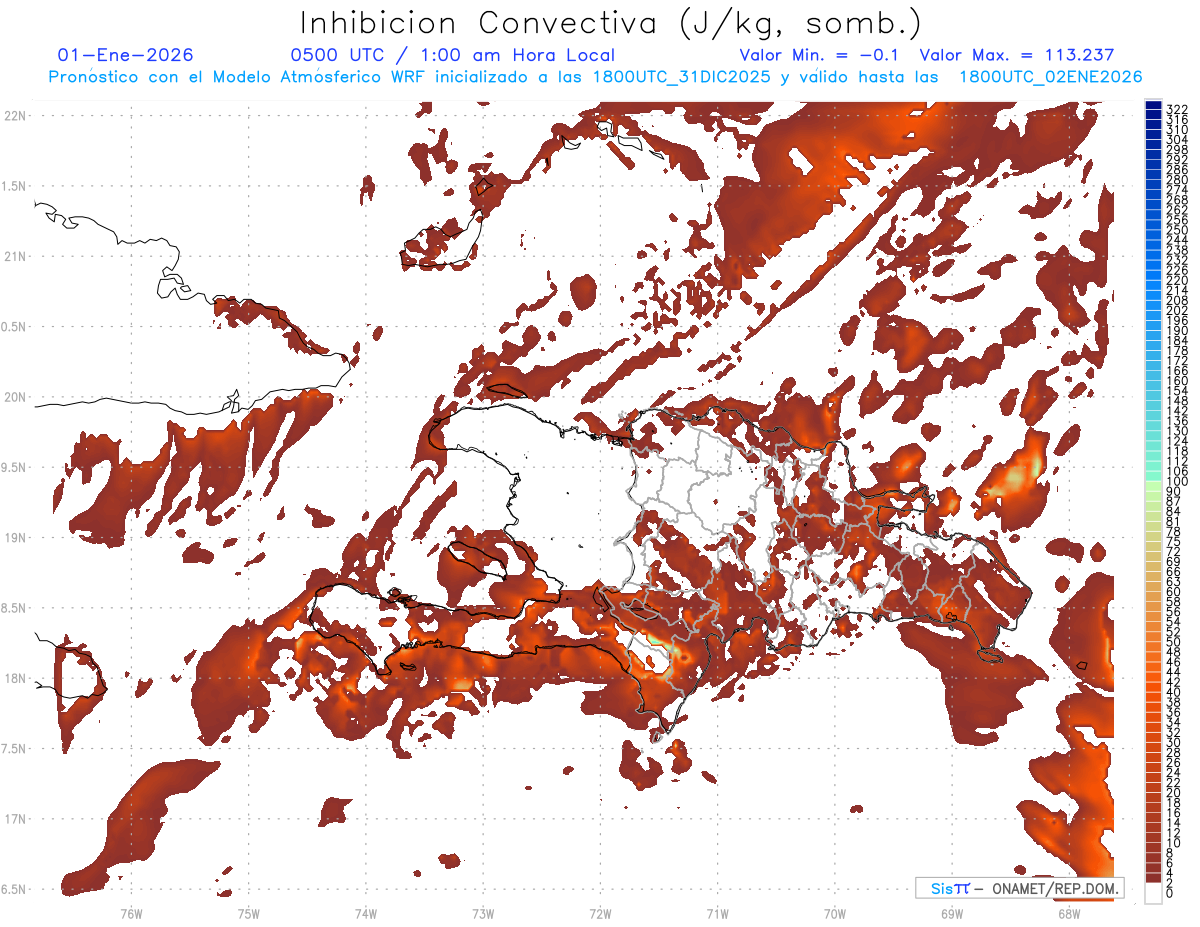Select the "76W" longitude label
This screenshot has height=927, width=1200.
pyautogui.click(x=131, y=913)
